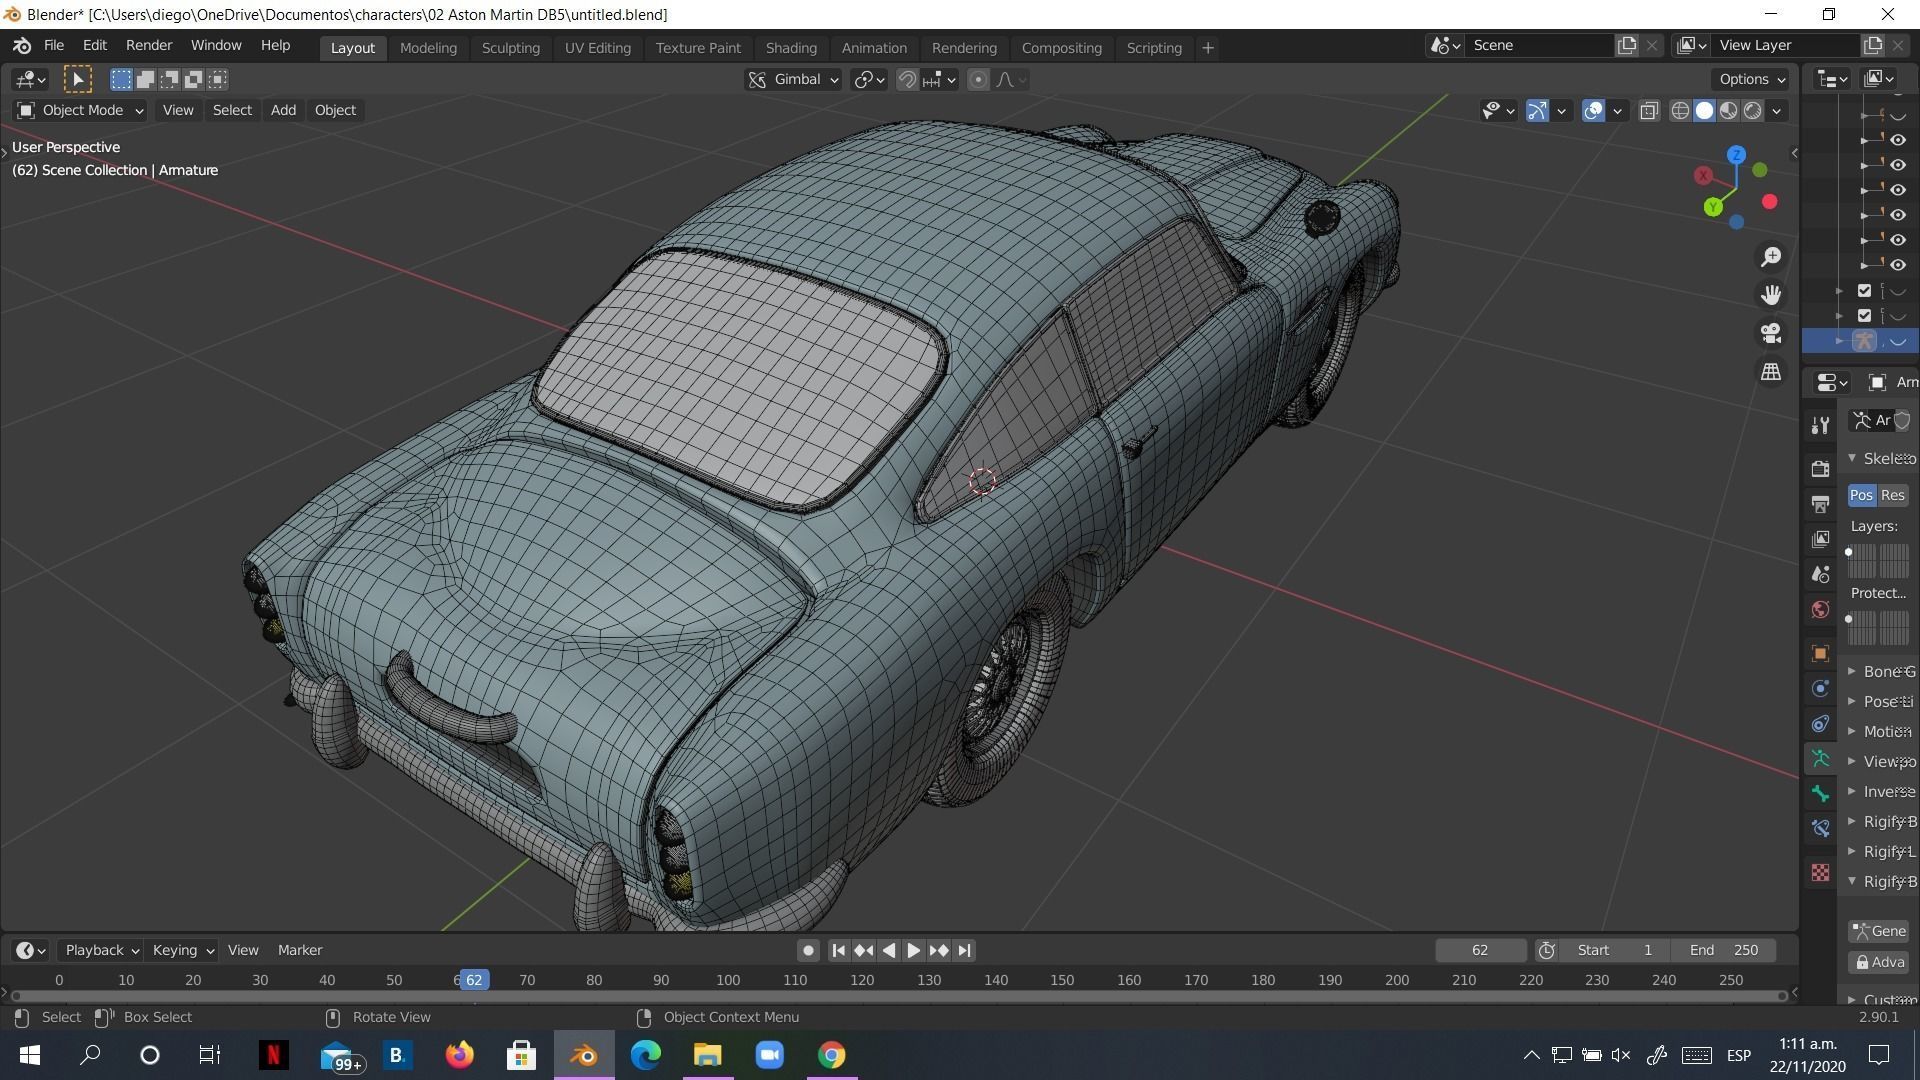Screen dimensions: 1920x1080
Task: Expand the Bone Groups panel
Action: tap(1881, 672)
